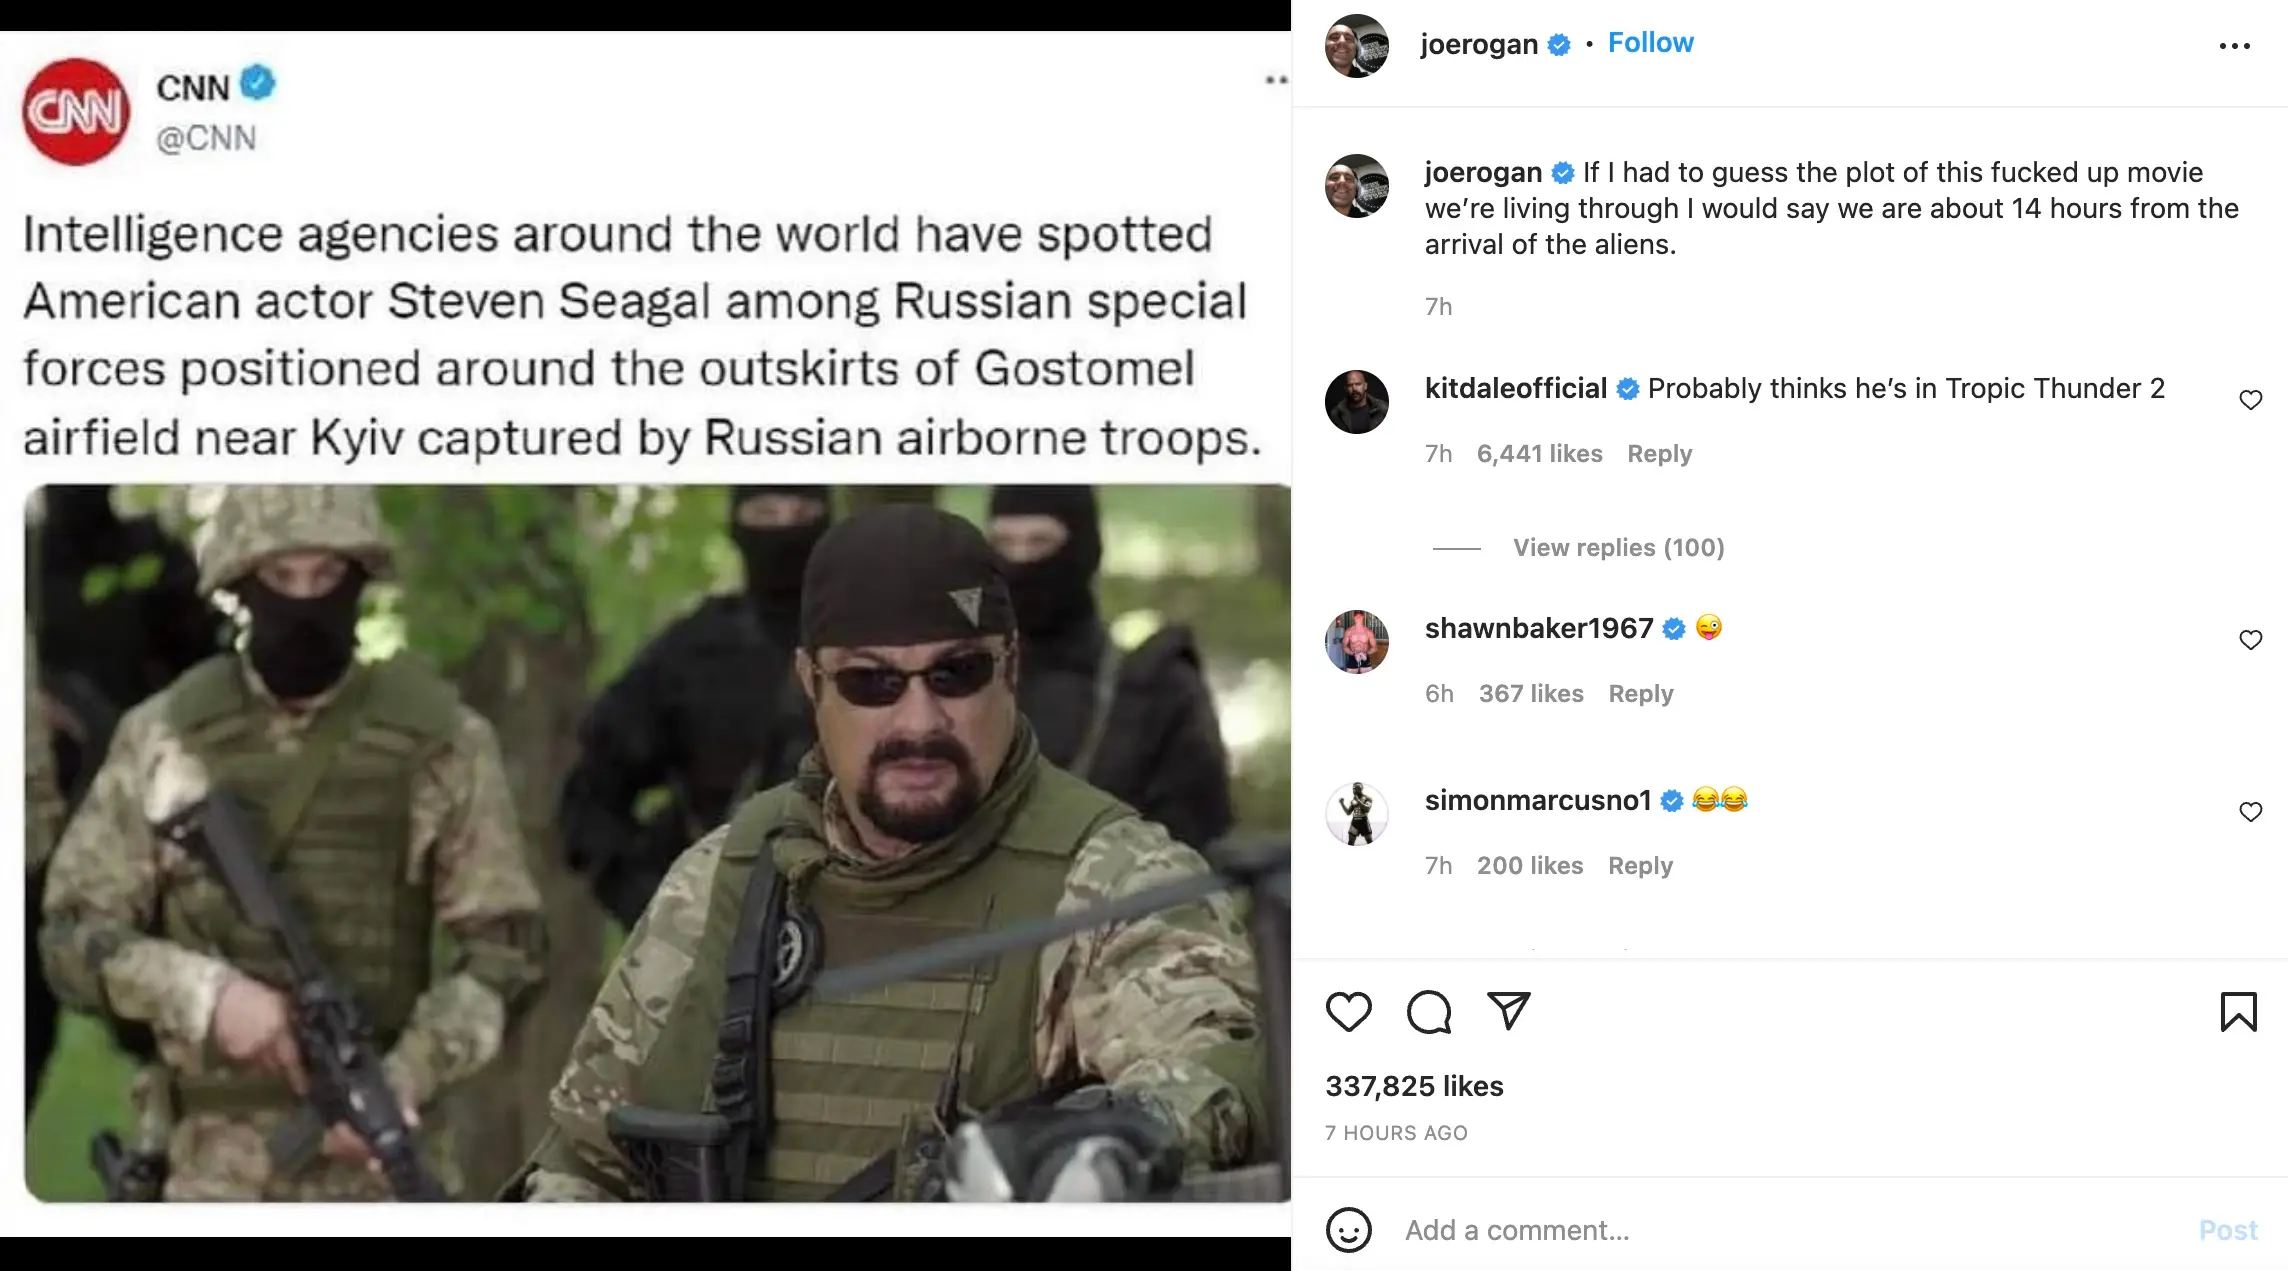Like the post with the heart icon

[1349, 1013]
